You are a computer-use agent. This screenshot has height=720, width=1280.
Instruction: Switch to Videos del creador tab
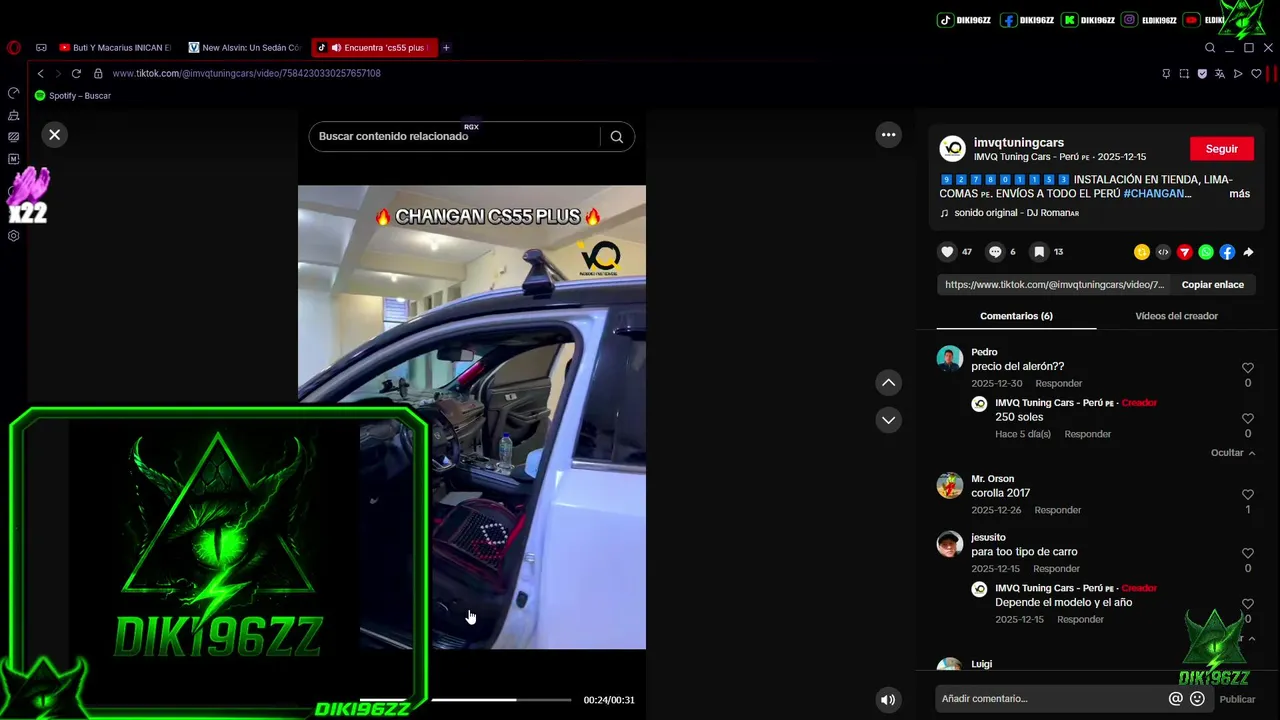click(1176, 316)
